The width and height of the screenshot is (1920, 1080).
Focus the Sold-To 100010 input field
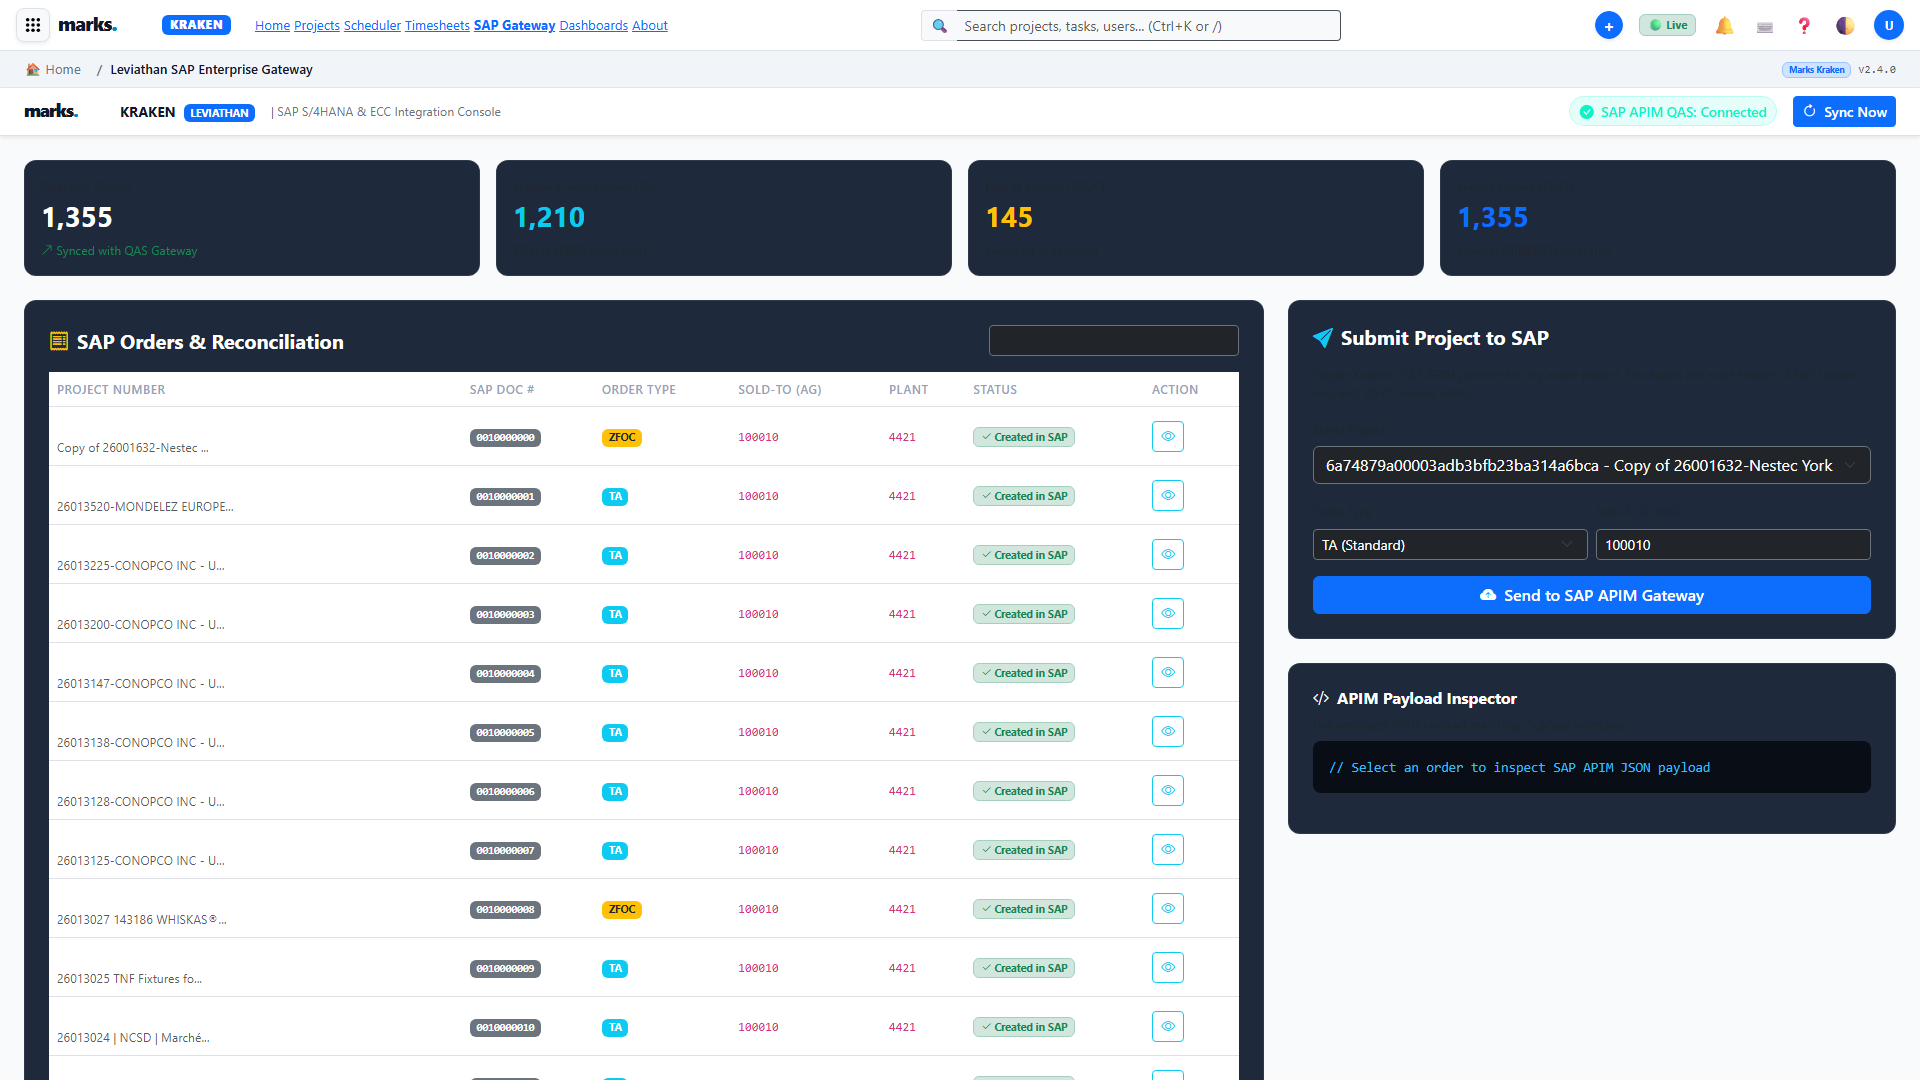(1733, 545)
